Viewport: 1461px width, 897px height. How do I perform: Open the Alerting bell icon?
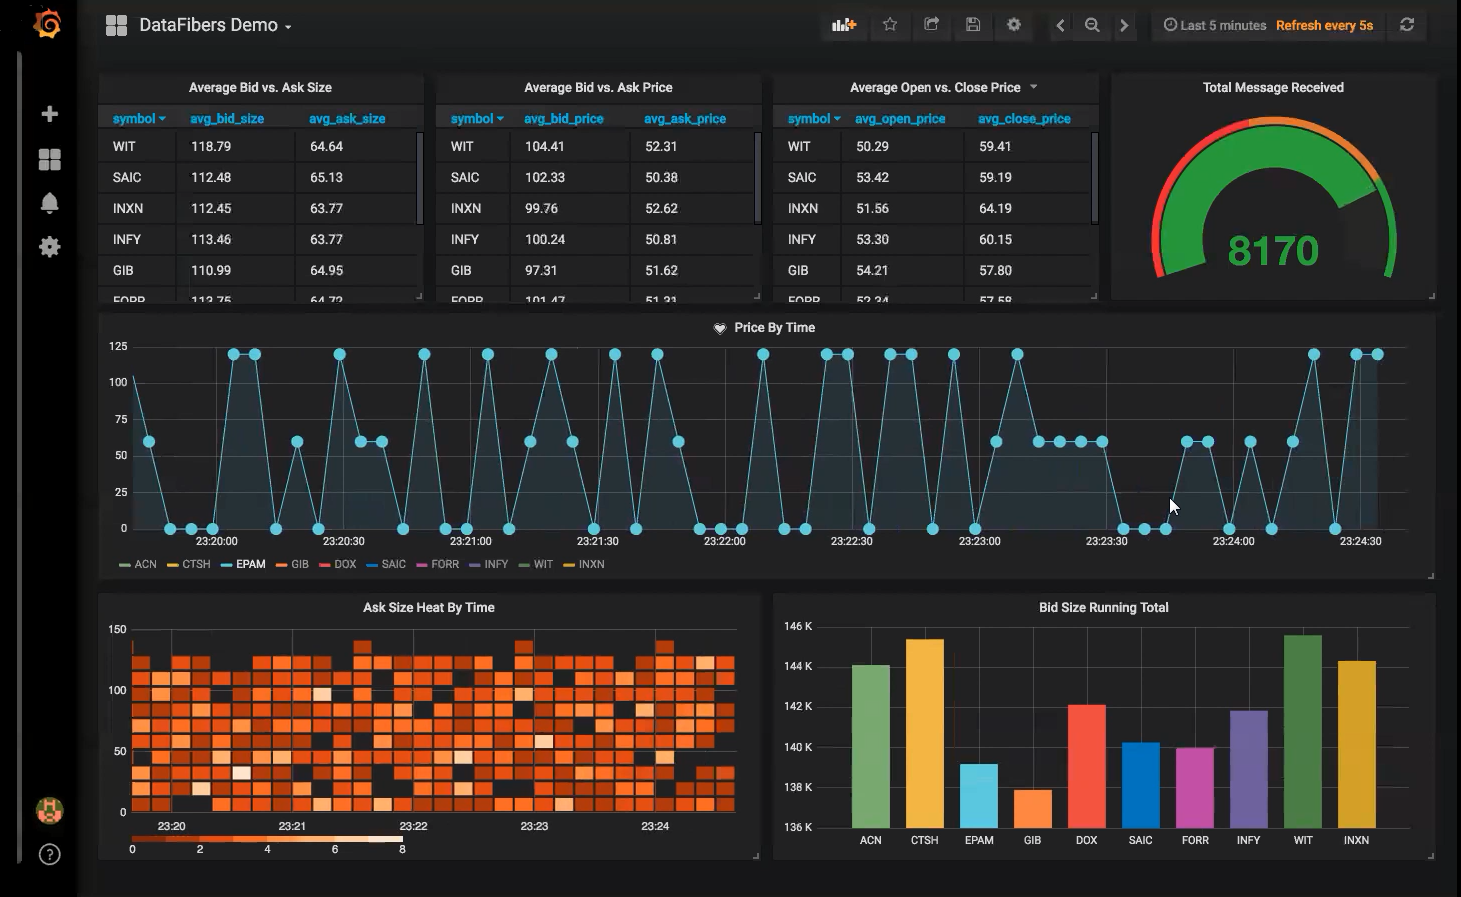coord(49,203)
